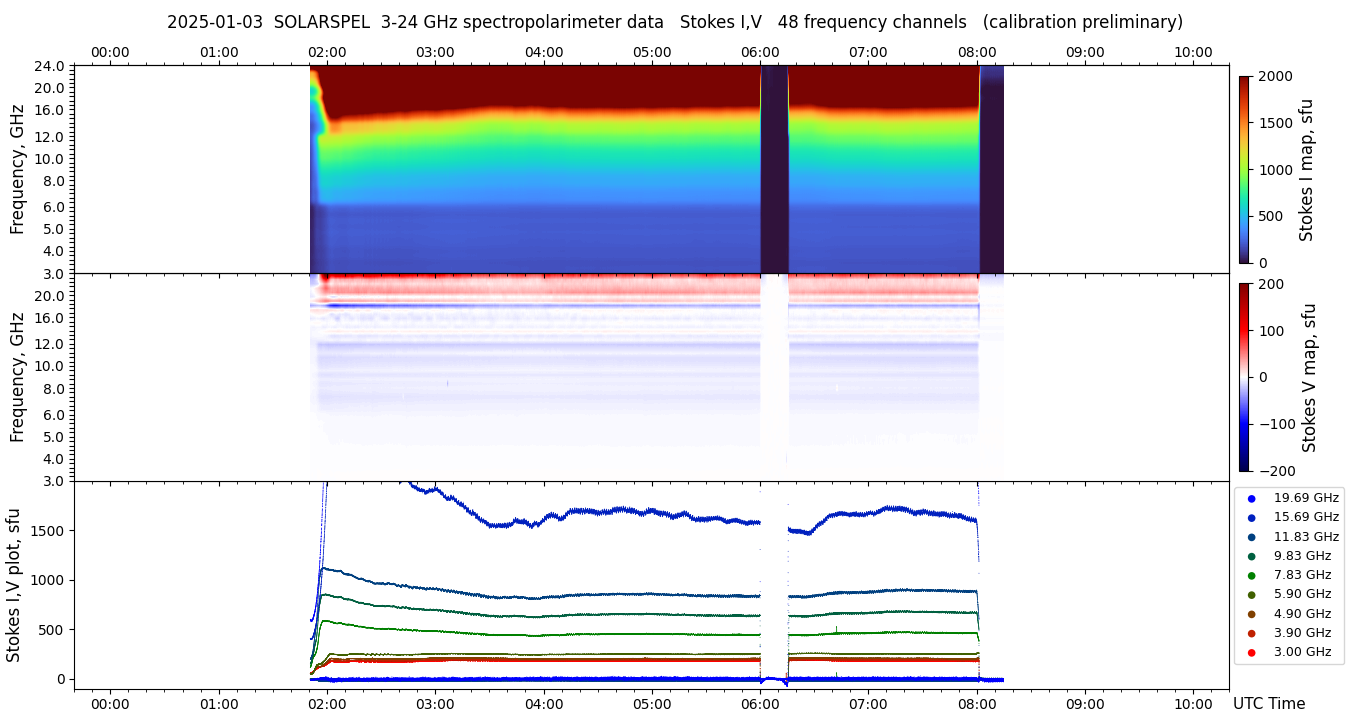The height and width of the screenshot is (725, 1350).
Task: Click the 15.69 GHz legend marker dot
Action: click(x=1251, y=517)
